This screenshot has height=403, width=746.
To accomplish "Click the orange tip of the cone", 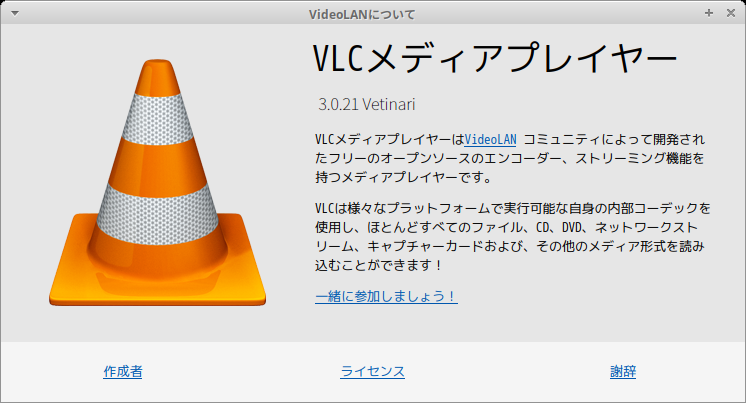I will tap(157, 77).
